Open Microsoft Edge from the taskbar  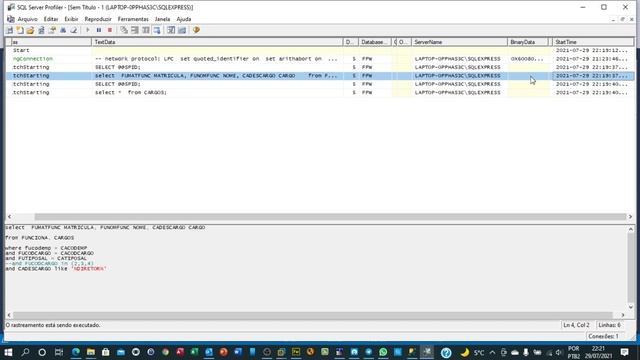[x=76, y=352]
